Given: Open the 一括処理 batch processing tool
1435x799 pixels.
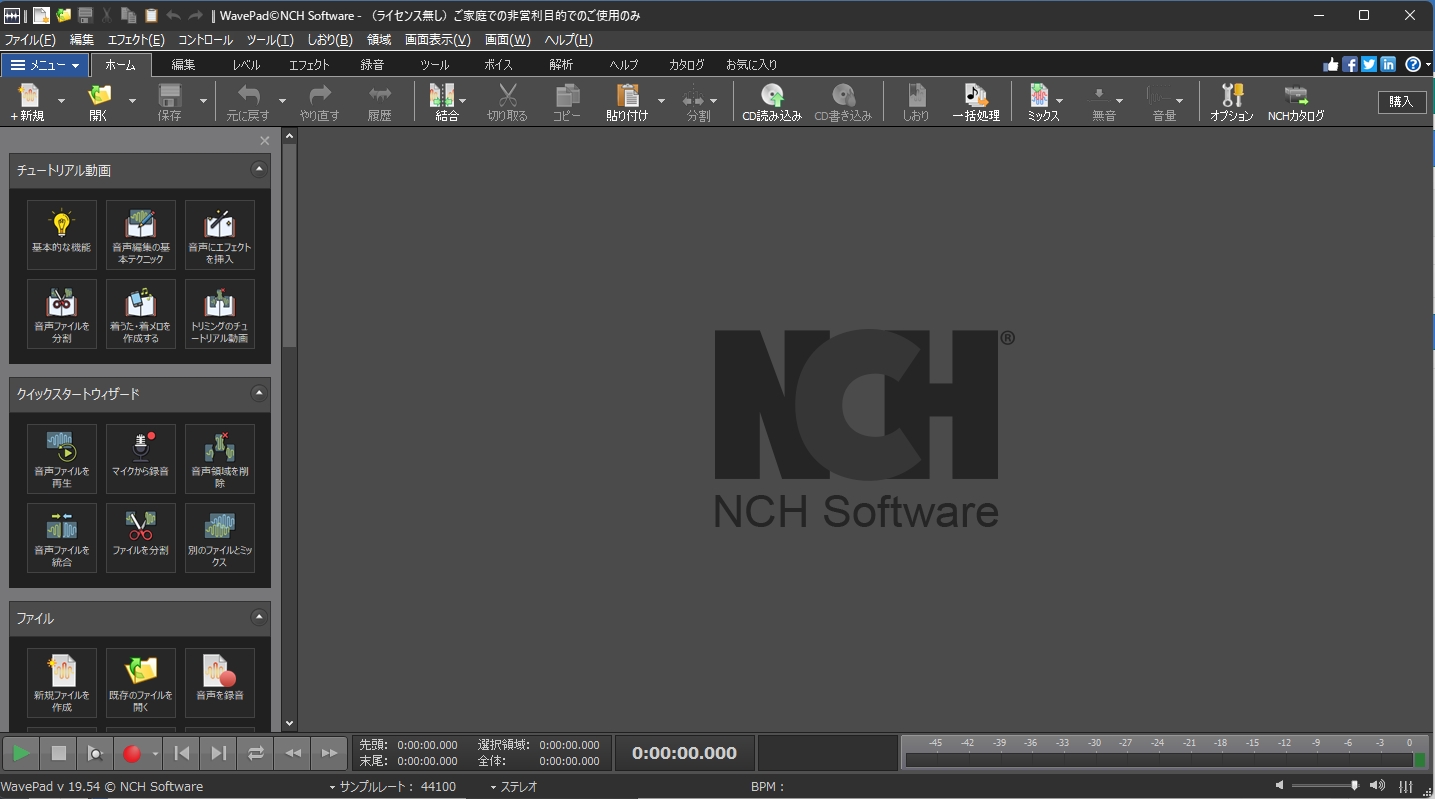Looking at the screenshot, I should (x=975, y=102).
